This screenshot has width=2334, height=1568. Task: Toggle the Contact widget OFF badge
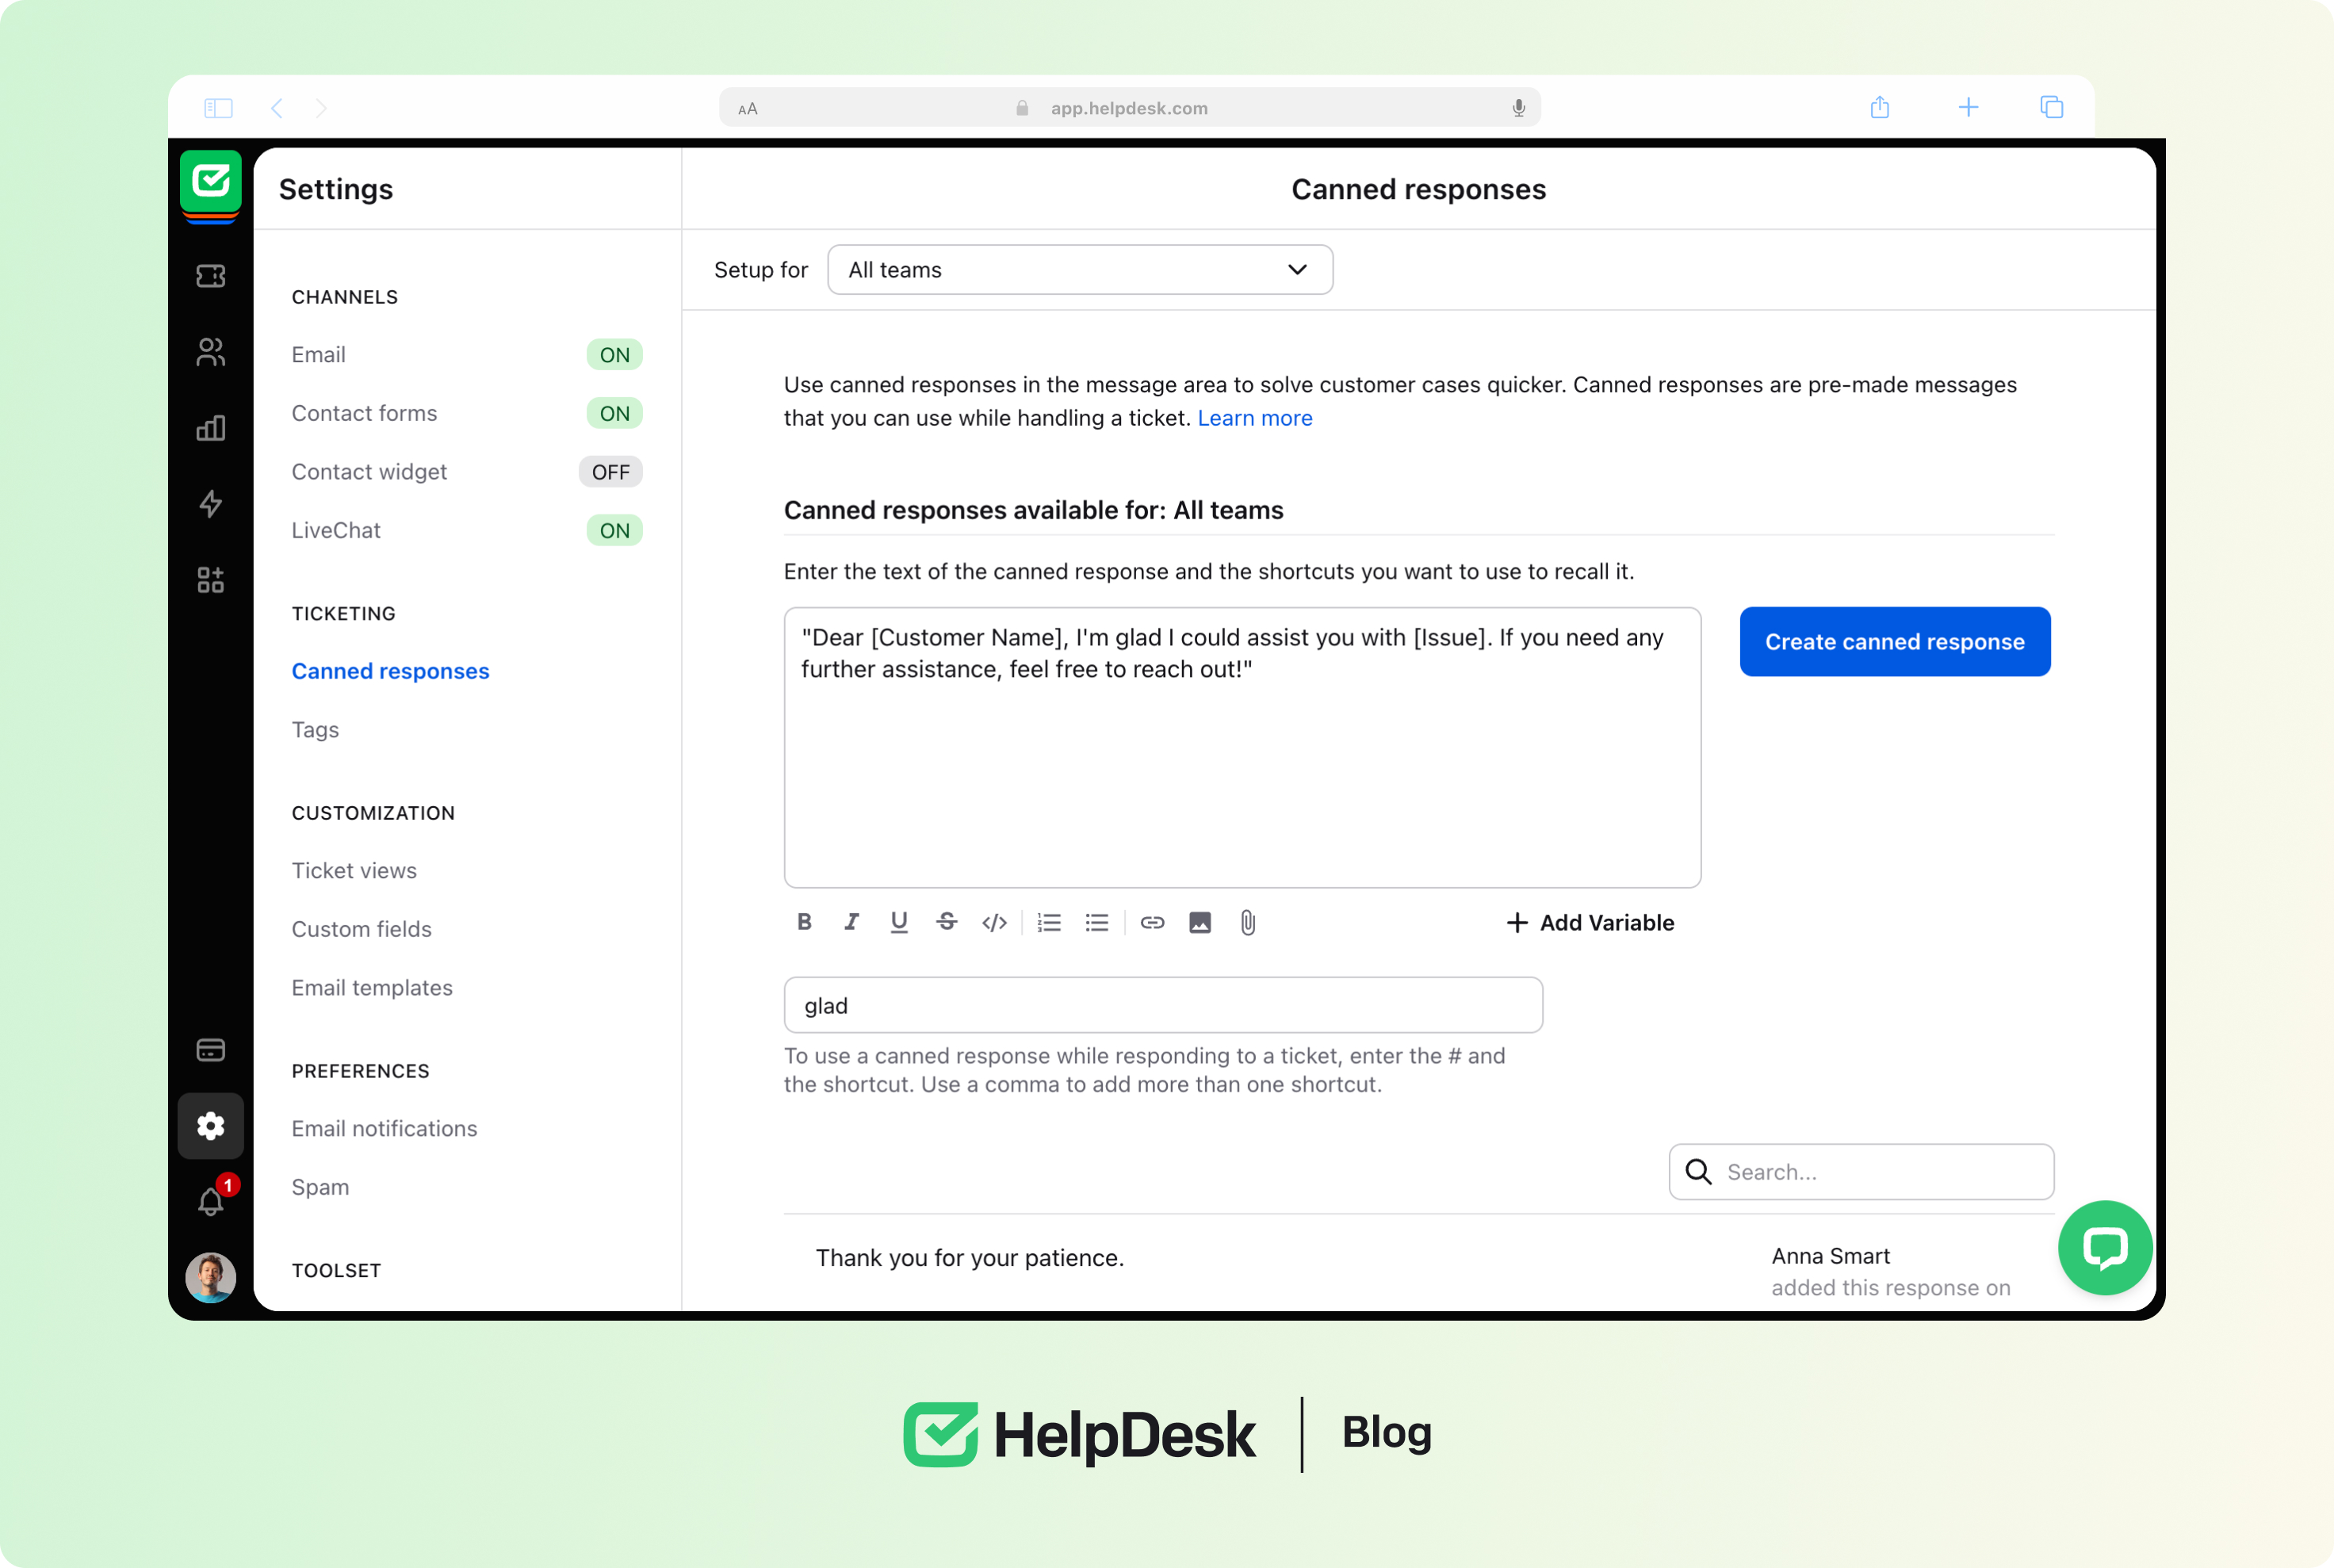[x=610, y=472]
